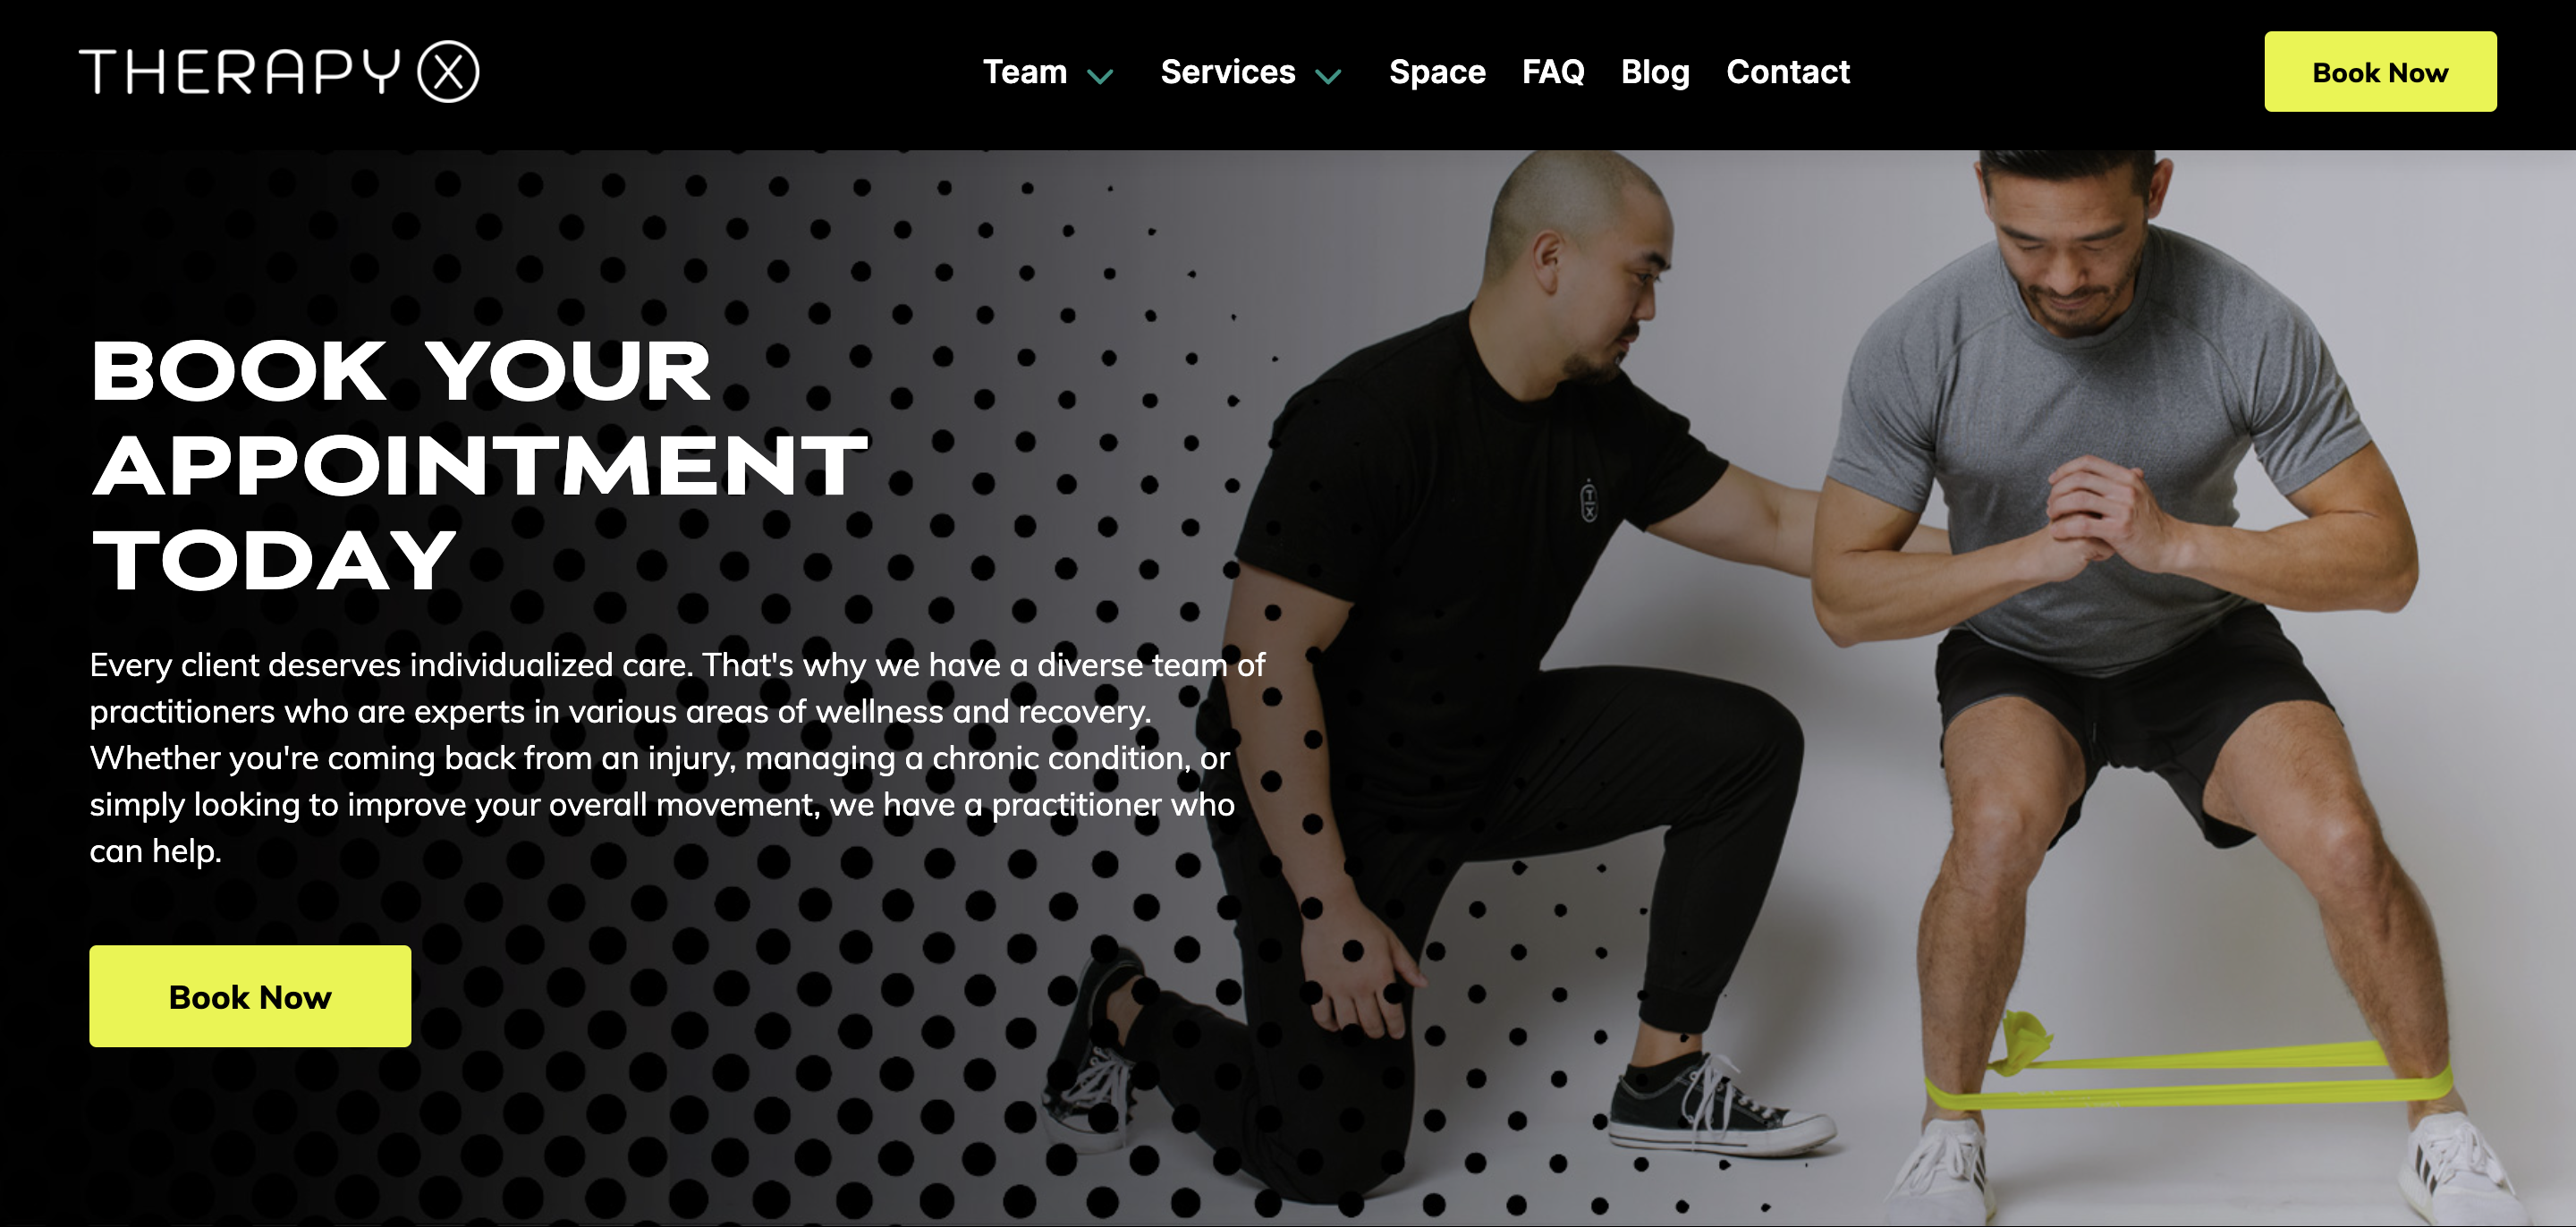Open the Services navigation item
The image size is (2576, 1227).
(1228, 72)
